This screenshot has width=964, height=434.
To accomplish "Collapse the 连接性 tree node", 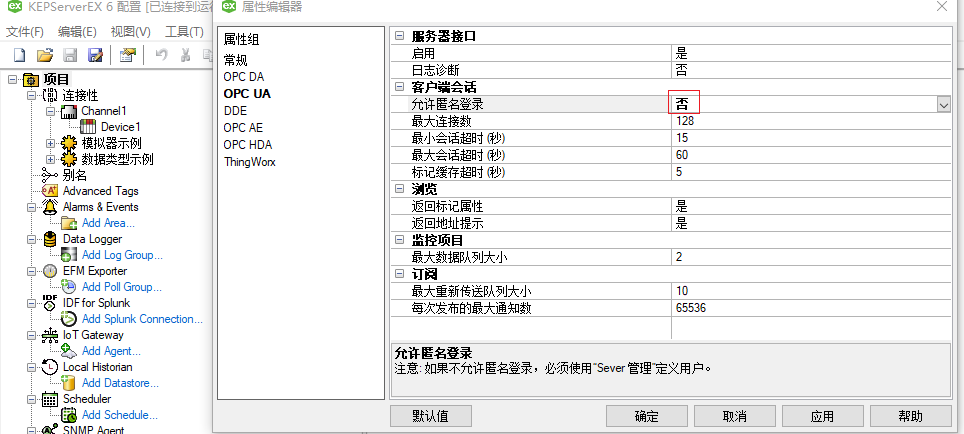I will point(31,96).
